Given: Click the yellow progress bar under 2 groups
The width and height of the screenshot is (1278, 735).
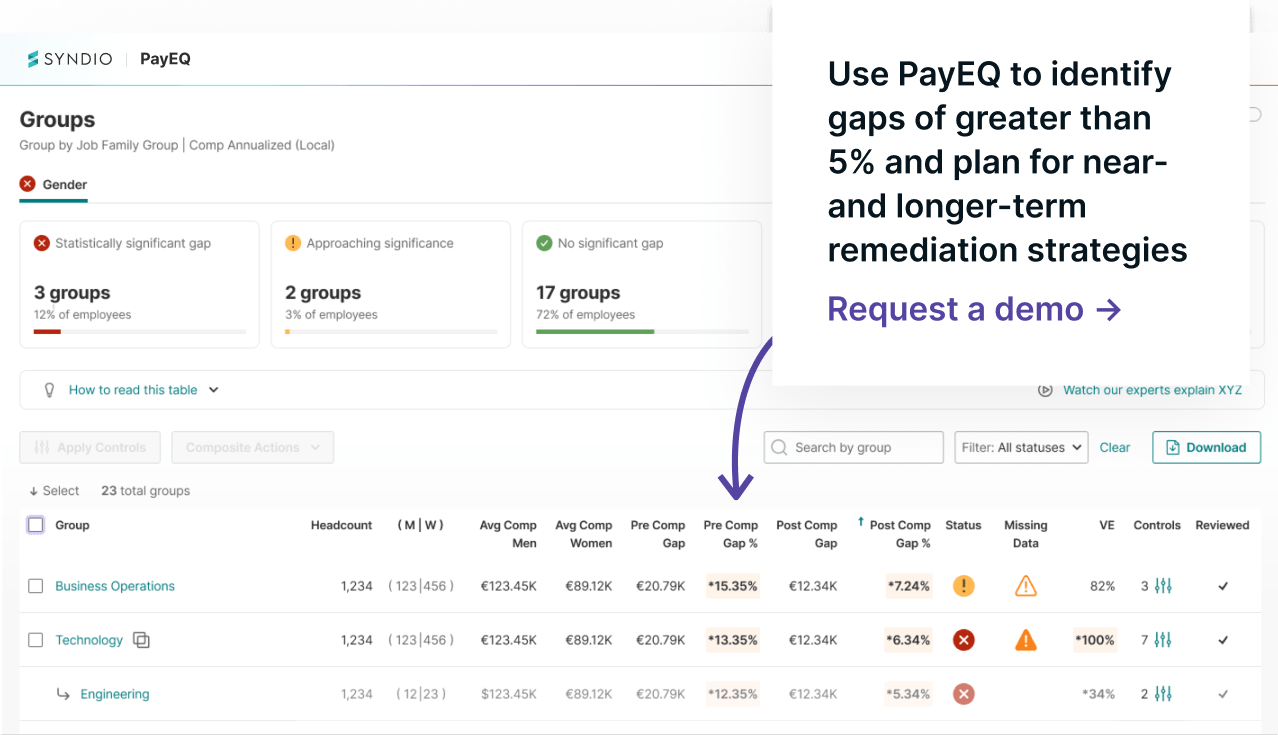Looking at the screenshot, I should (x=288, y=331).
